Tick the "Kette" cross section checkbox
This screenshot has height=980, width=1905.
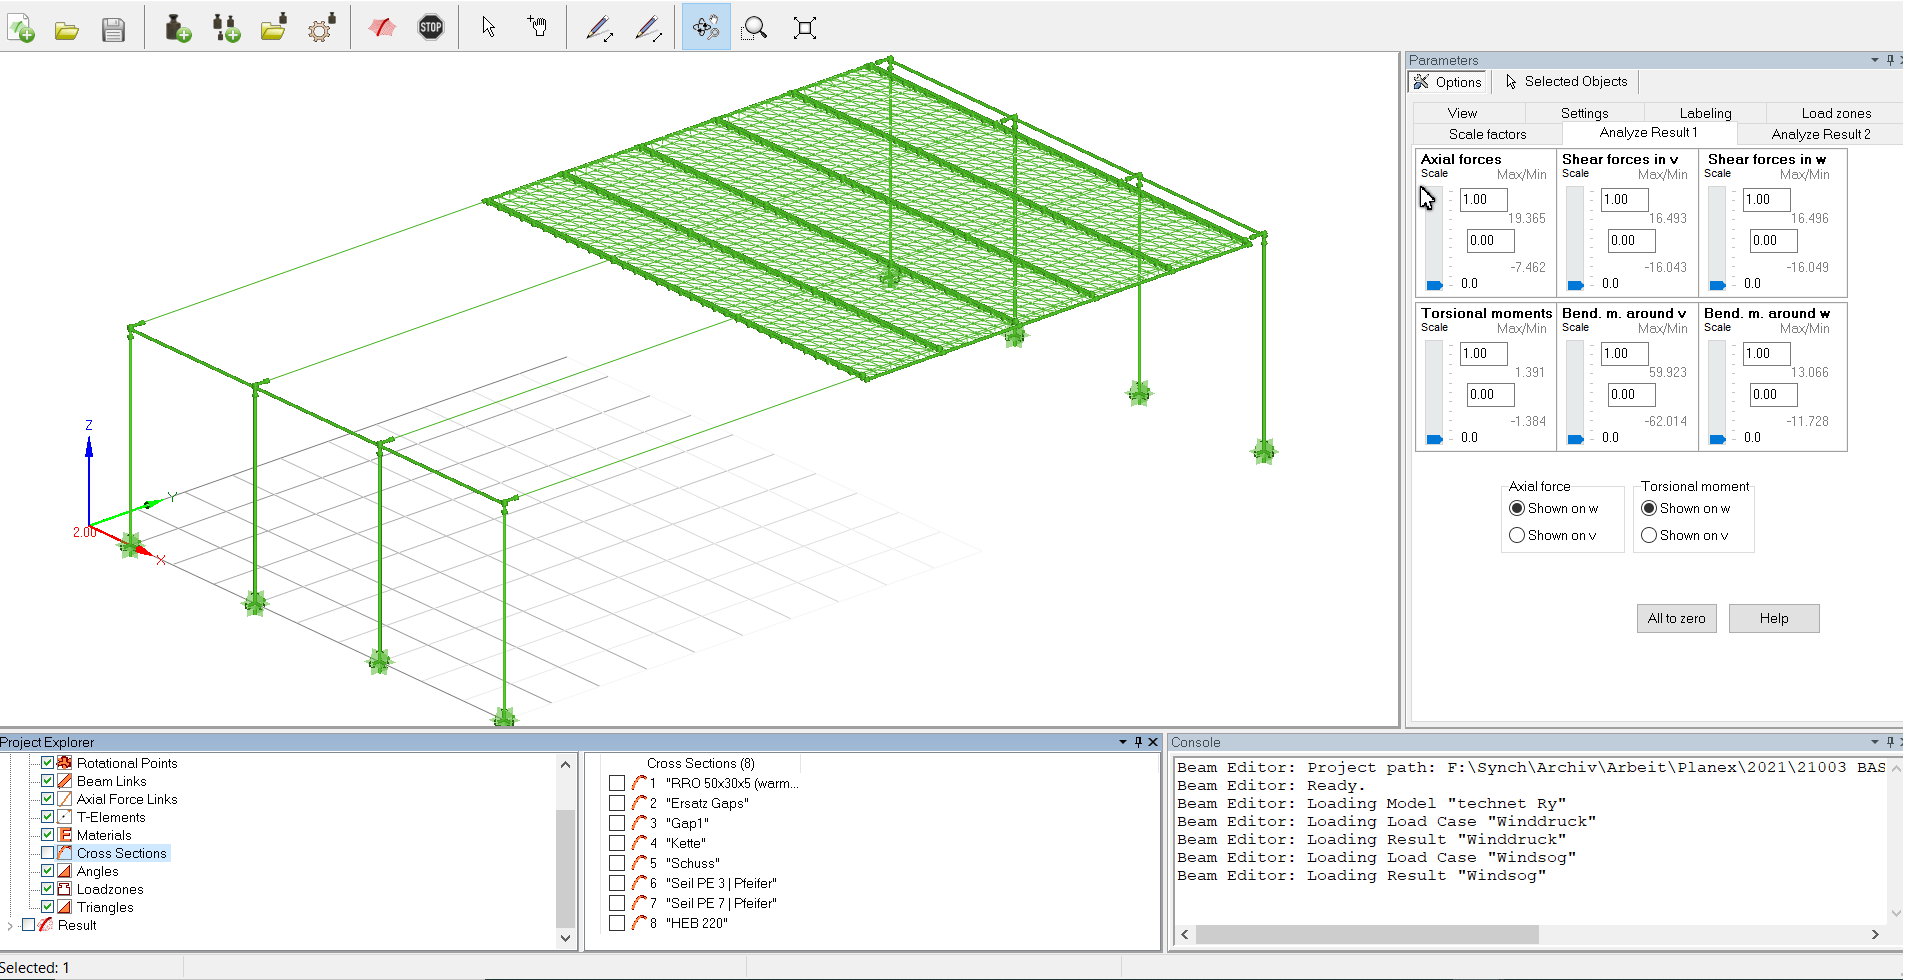616,843
